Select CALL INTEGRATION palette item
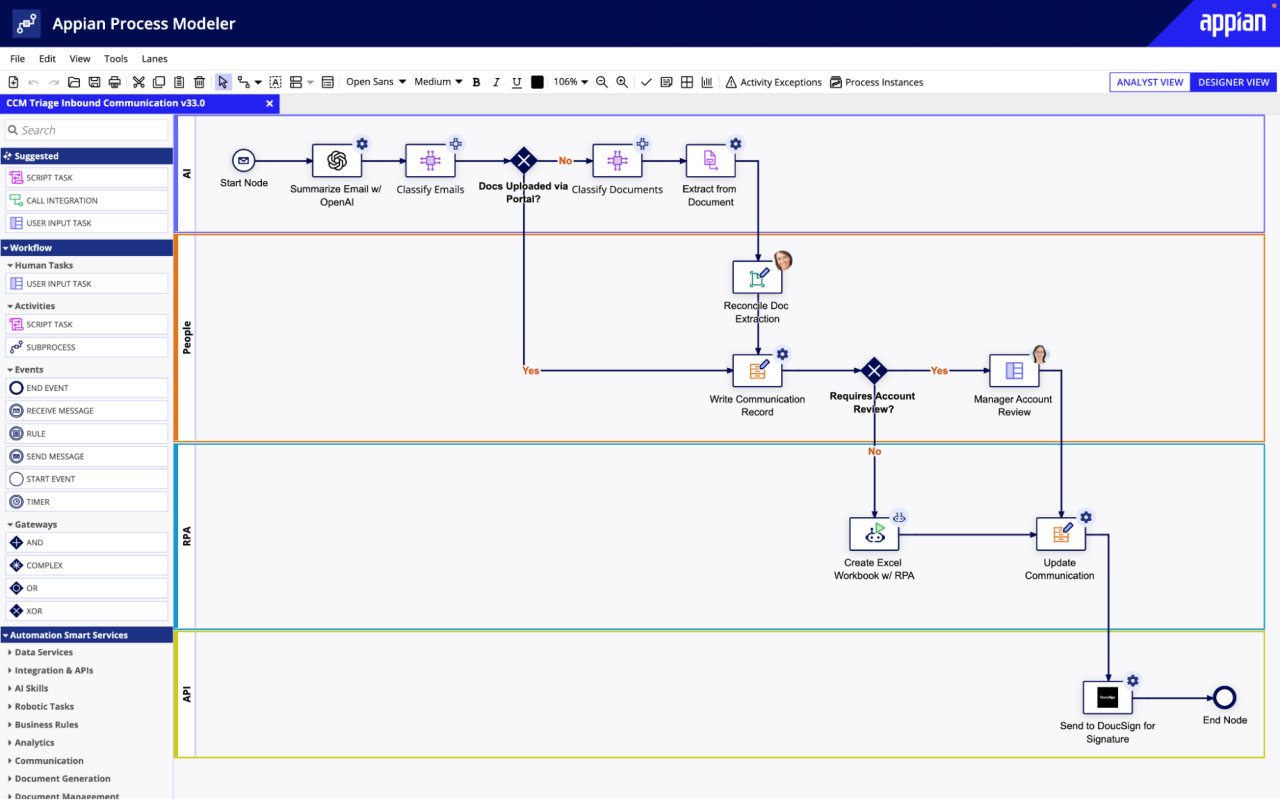1280x800 pixels. point(87,200)
